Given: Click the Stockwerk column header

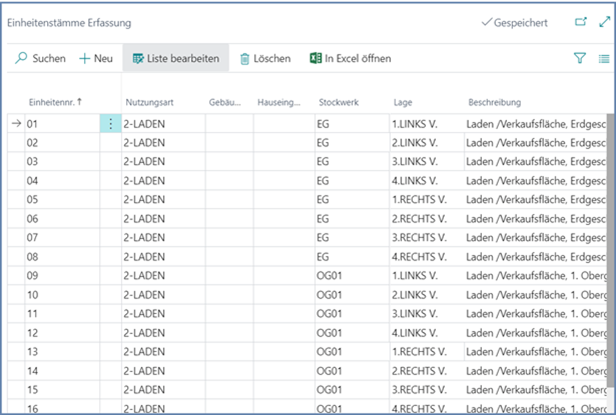Looking at the screenshot, I should 340,102.
